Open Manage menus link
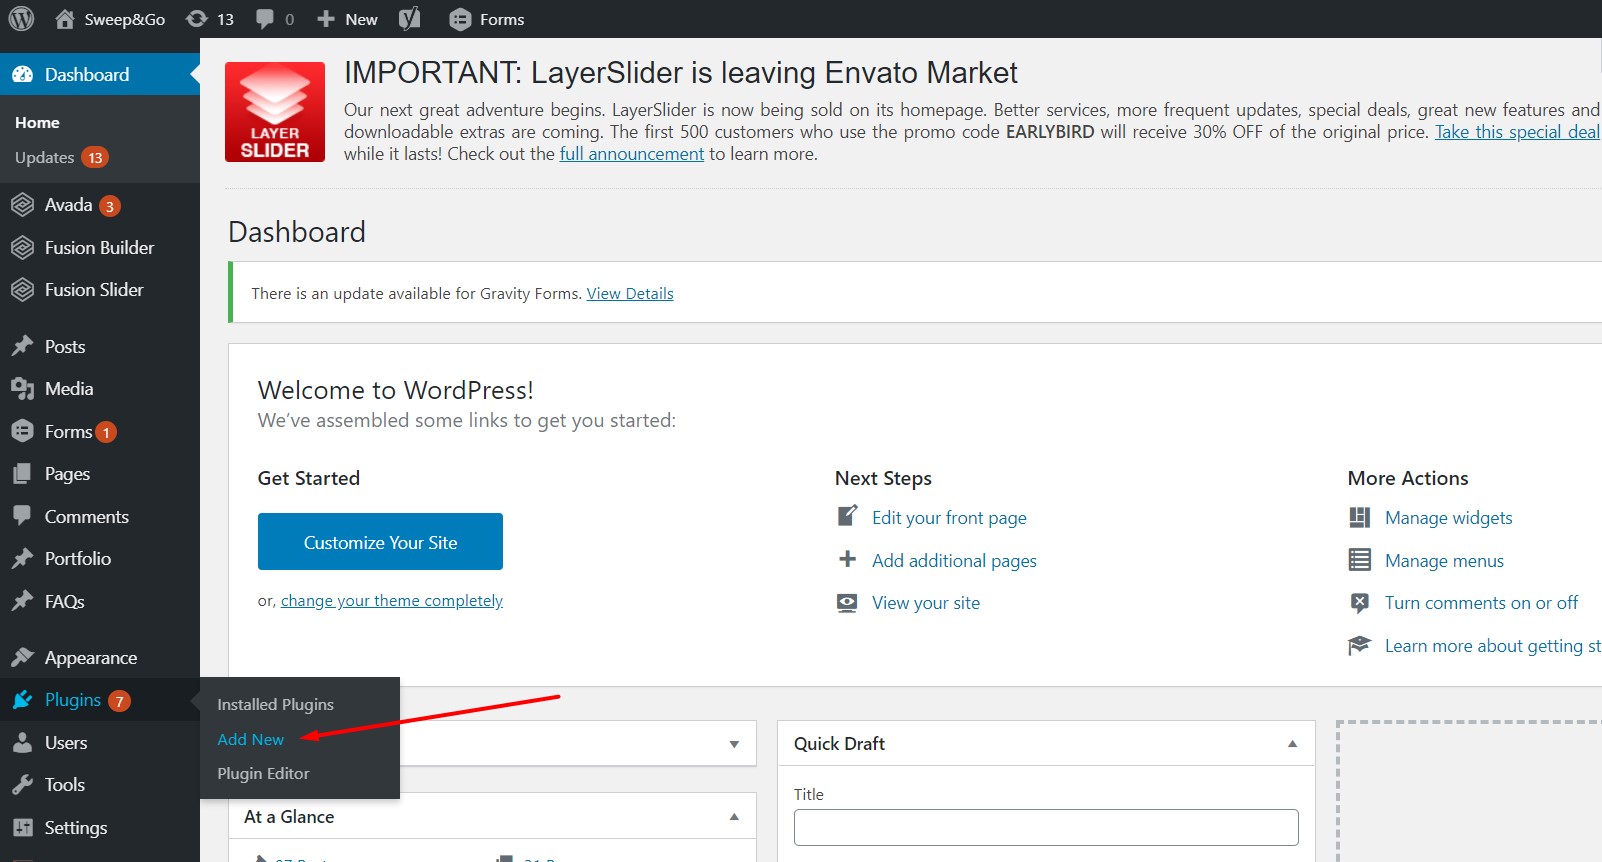 click(x=1444, y=561)
